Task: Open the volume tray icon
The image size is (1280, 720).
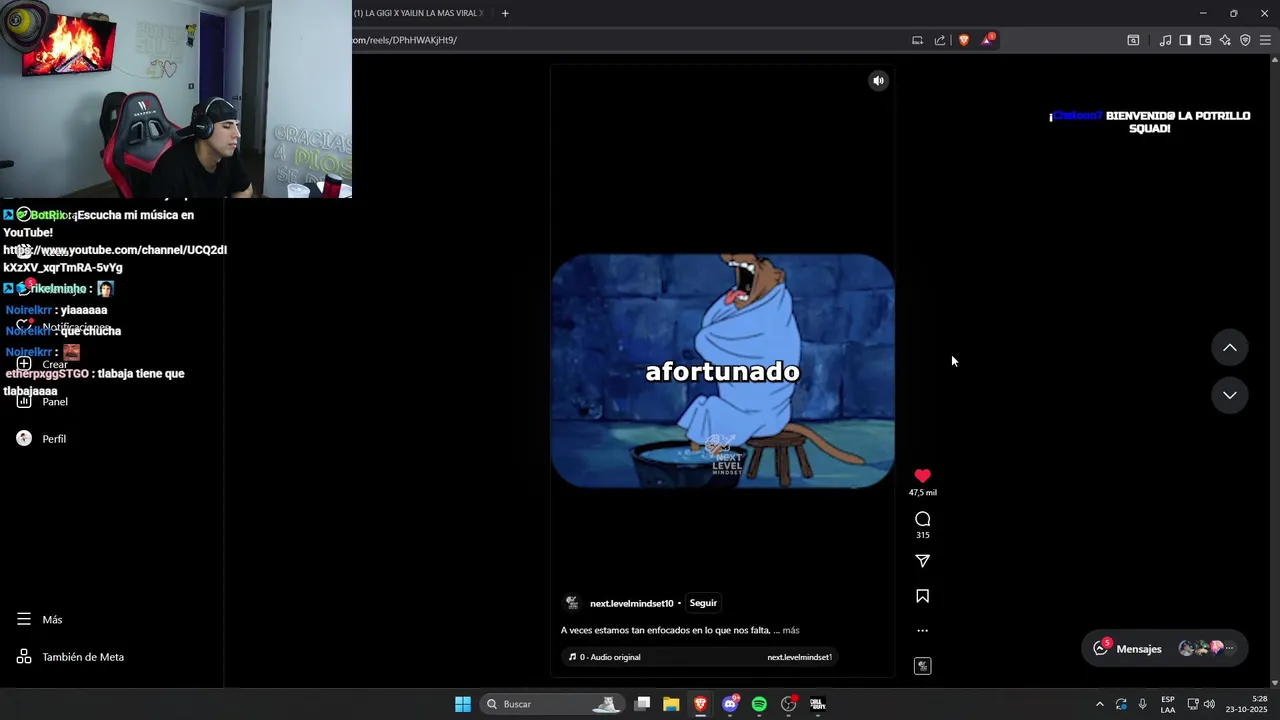Action: click(1209, 704)
